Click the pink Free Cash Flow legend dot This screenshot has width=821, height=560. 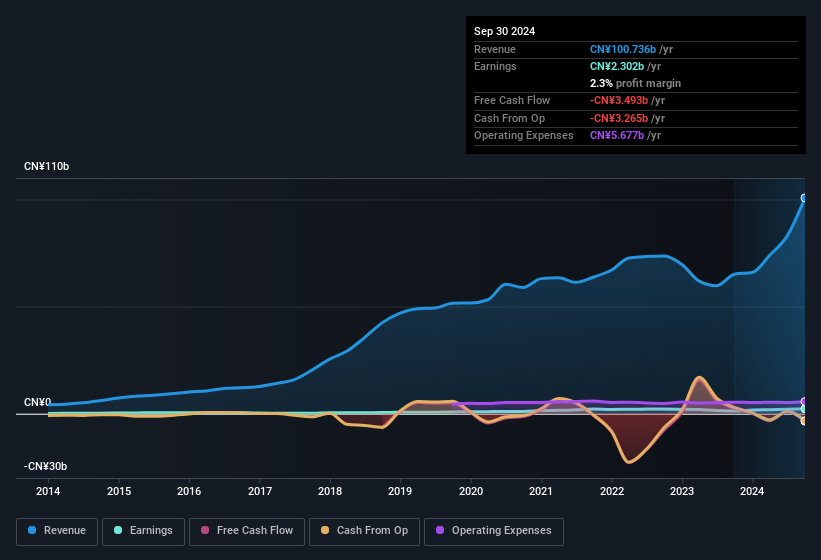point(205,531)
